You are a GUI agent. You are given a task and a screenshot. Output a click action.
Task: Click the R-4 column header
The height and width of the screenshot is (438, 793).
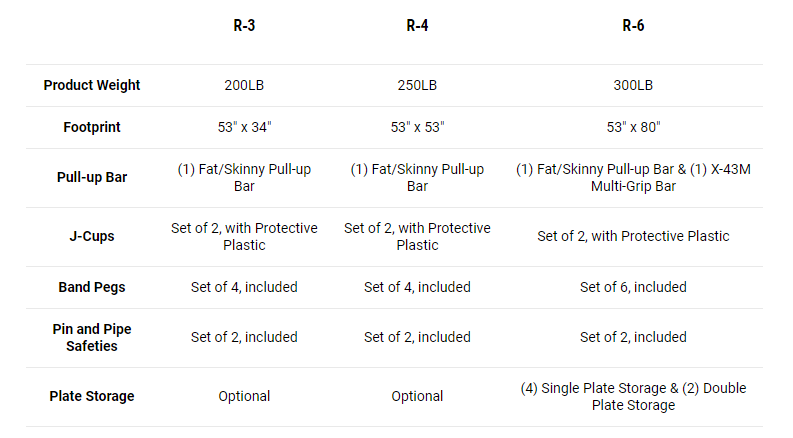pos(417,26)
